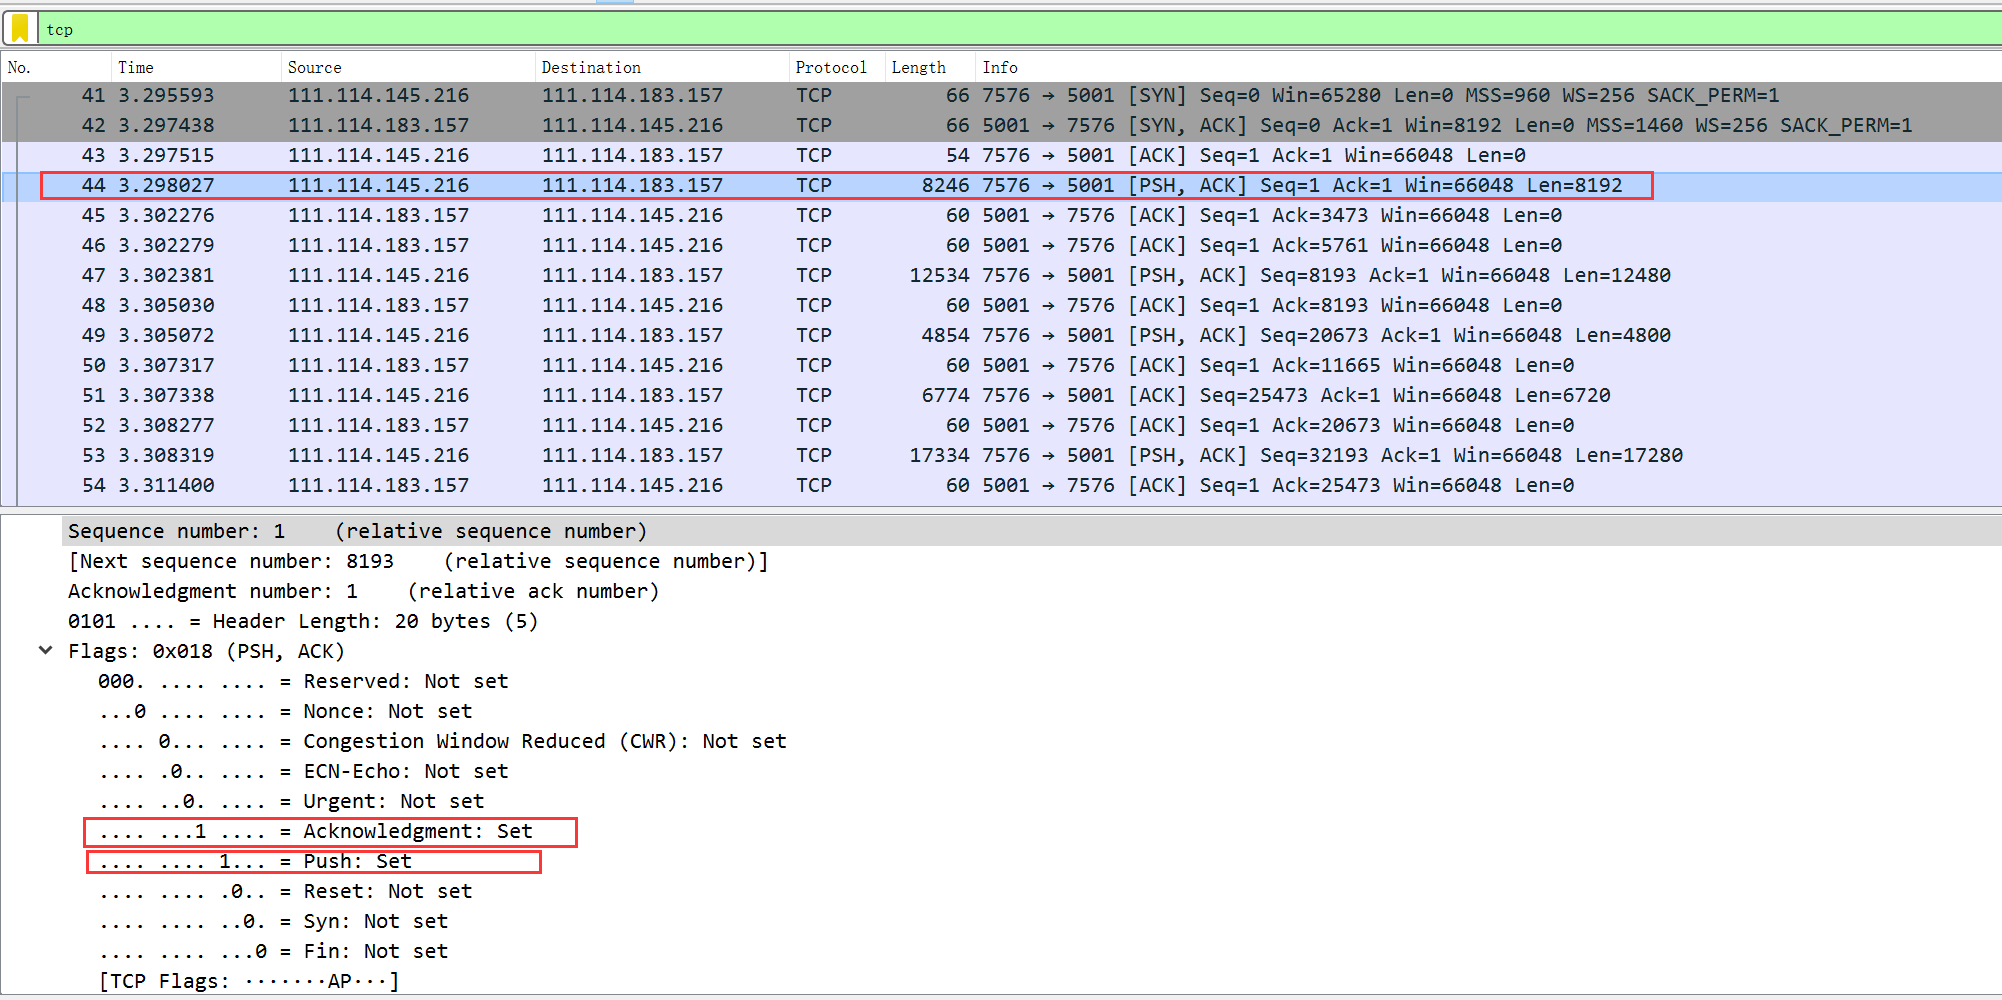
Task: Collapse the Flags: 0x018 tree node
Action: pyautogui.click(x=46, y=651)
